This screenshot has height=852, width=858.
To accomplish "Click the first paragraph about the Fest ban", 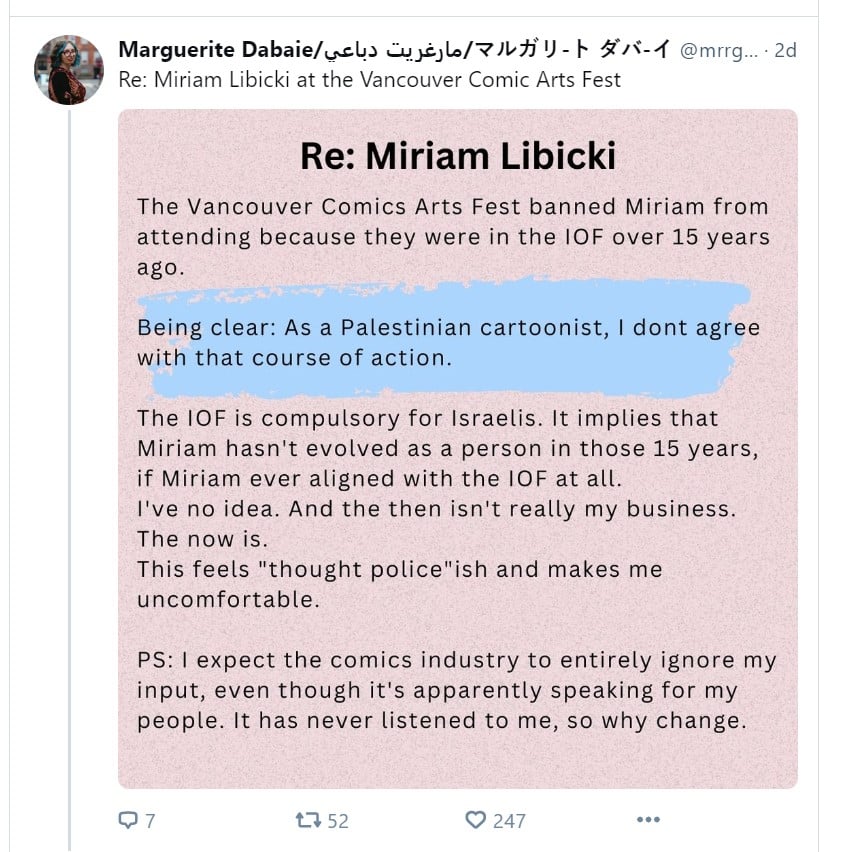I will (453, 237).
